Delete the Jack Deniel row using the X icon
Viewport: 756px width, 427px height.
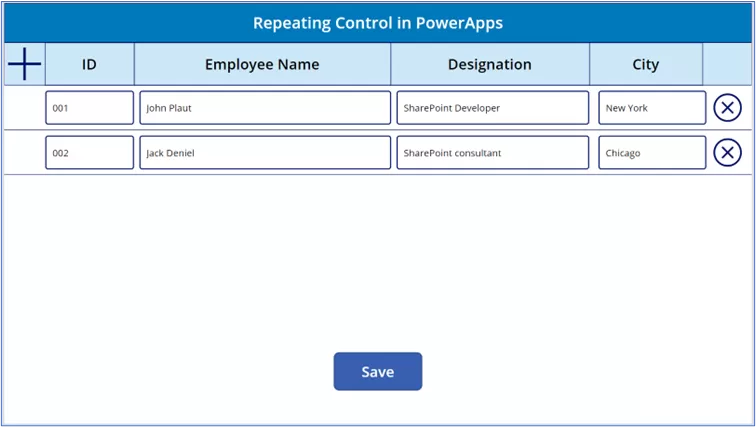727,152
